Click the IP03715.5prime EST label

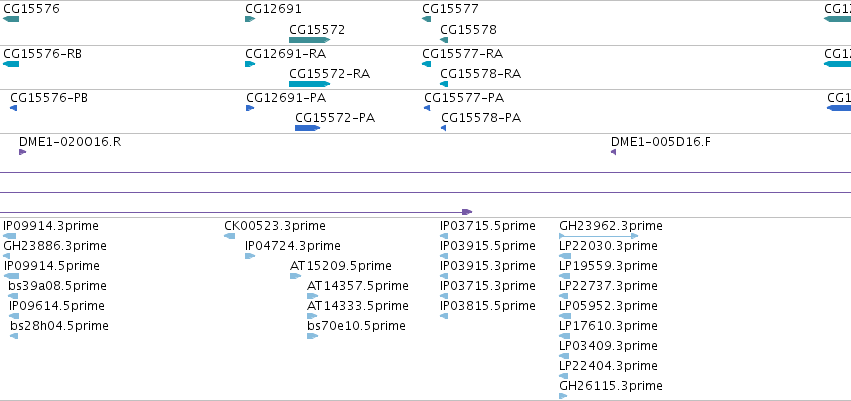point(487,226)
